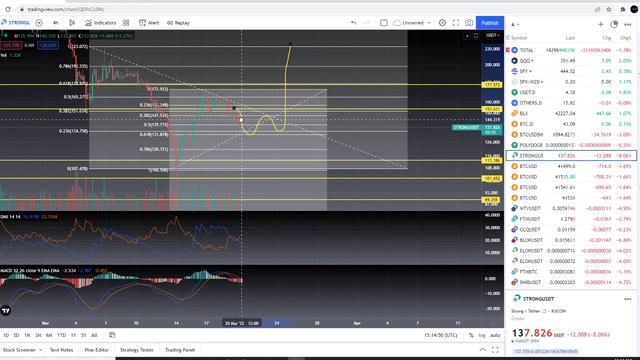The image size is (640, 360).
Task: Select the BLX row in the watchlist
Action: 571,113
